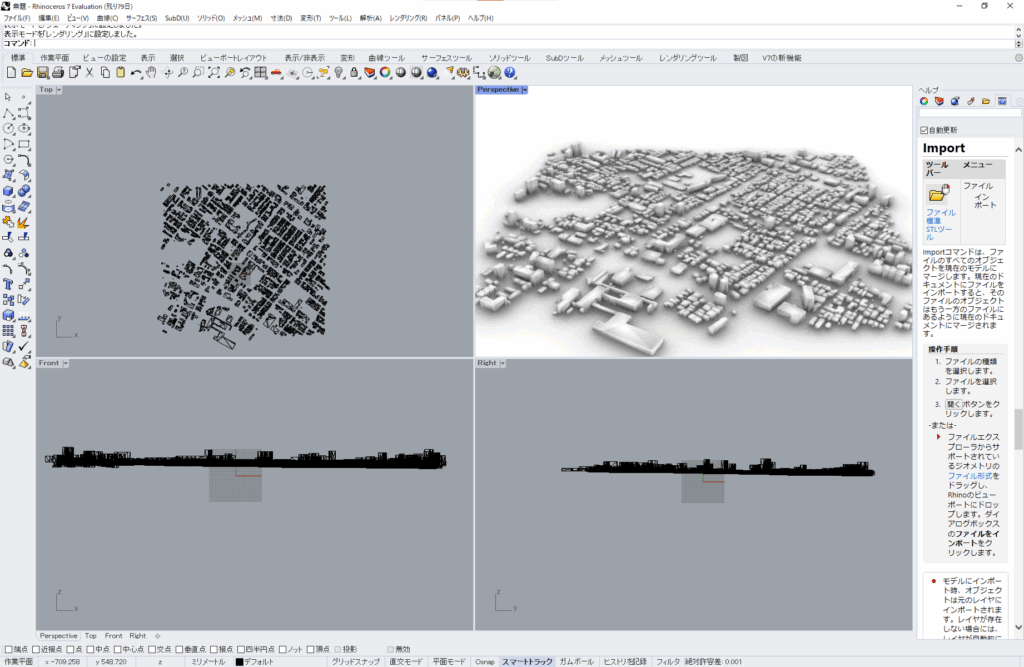Image resolution: width=1024 pixels, height=667 pixels.
Task: Open the Right viewport dropdown arrow
Action: 504,363
